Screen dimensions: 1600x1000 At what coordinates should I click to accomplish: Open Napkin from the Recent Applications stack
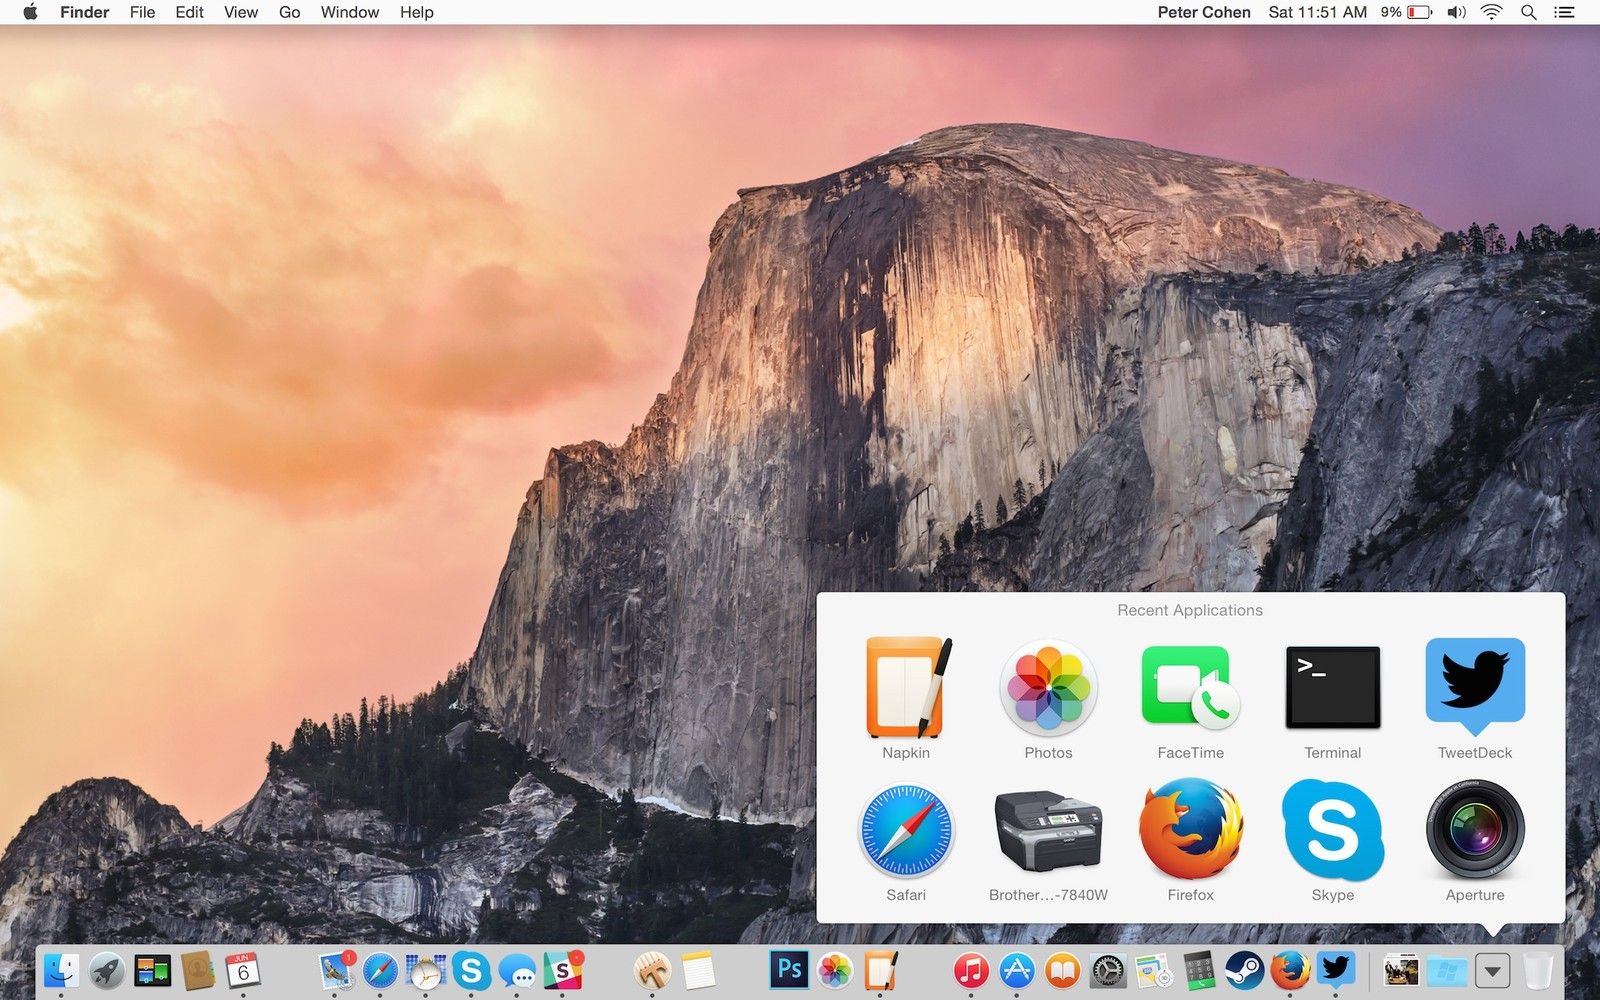coord(906,688)
